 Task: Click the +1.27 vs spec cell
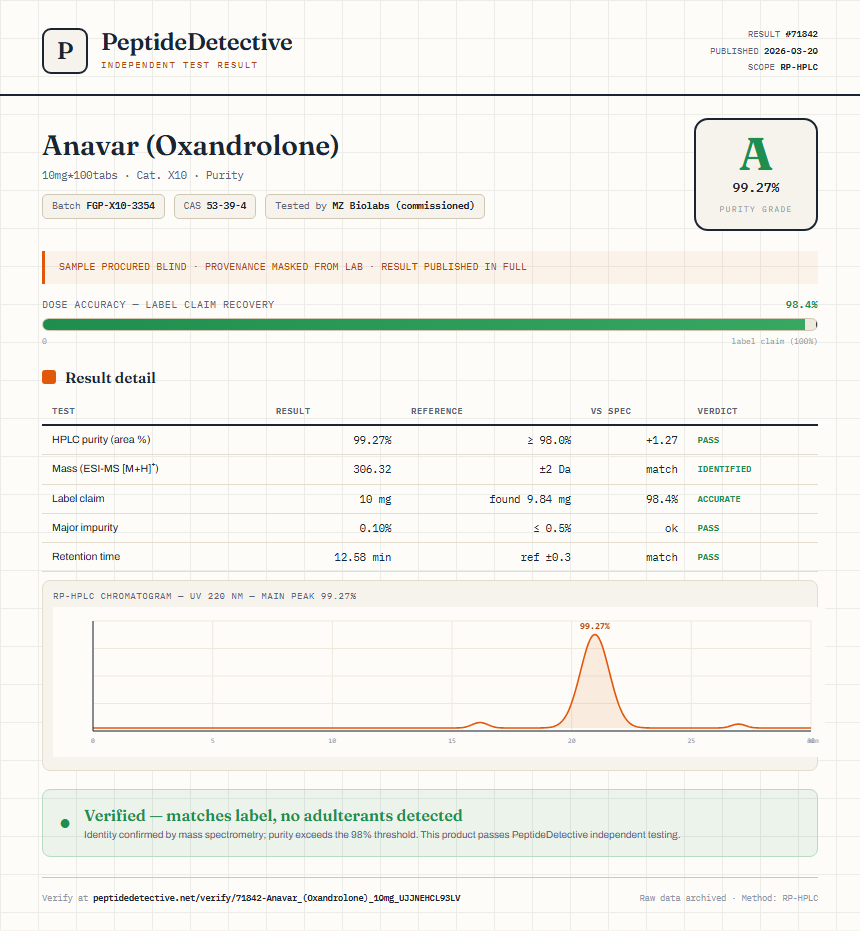coord(662,440)
